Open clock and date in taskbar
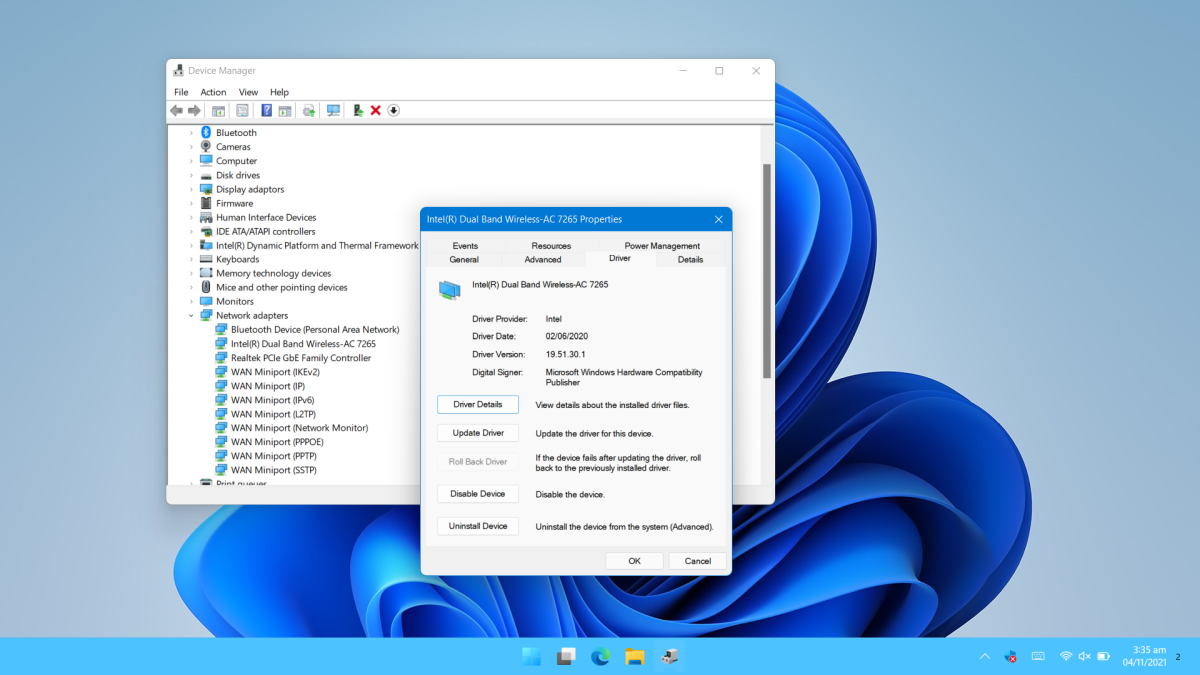This screenshot has height=675, width=1200. (x=1143, y=656)
